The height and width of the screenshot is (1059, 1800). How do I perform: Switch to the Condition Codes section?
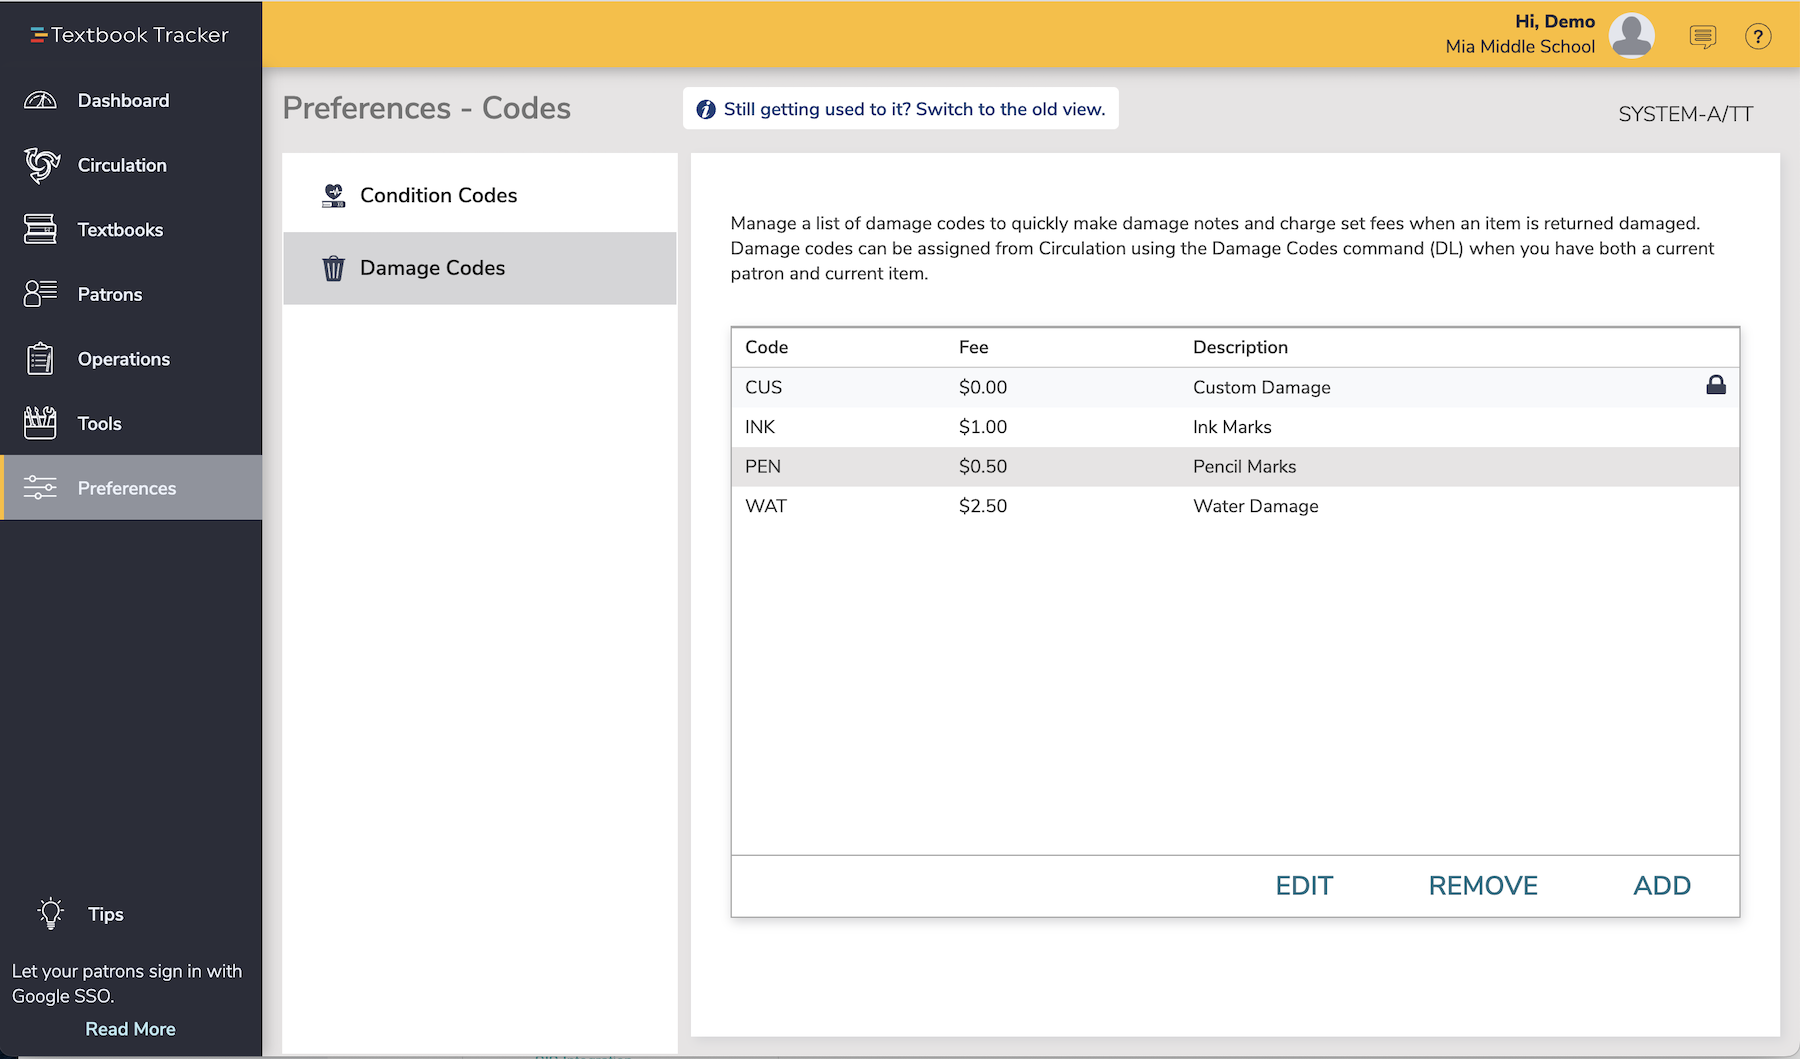coord(437,195)
